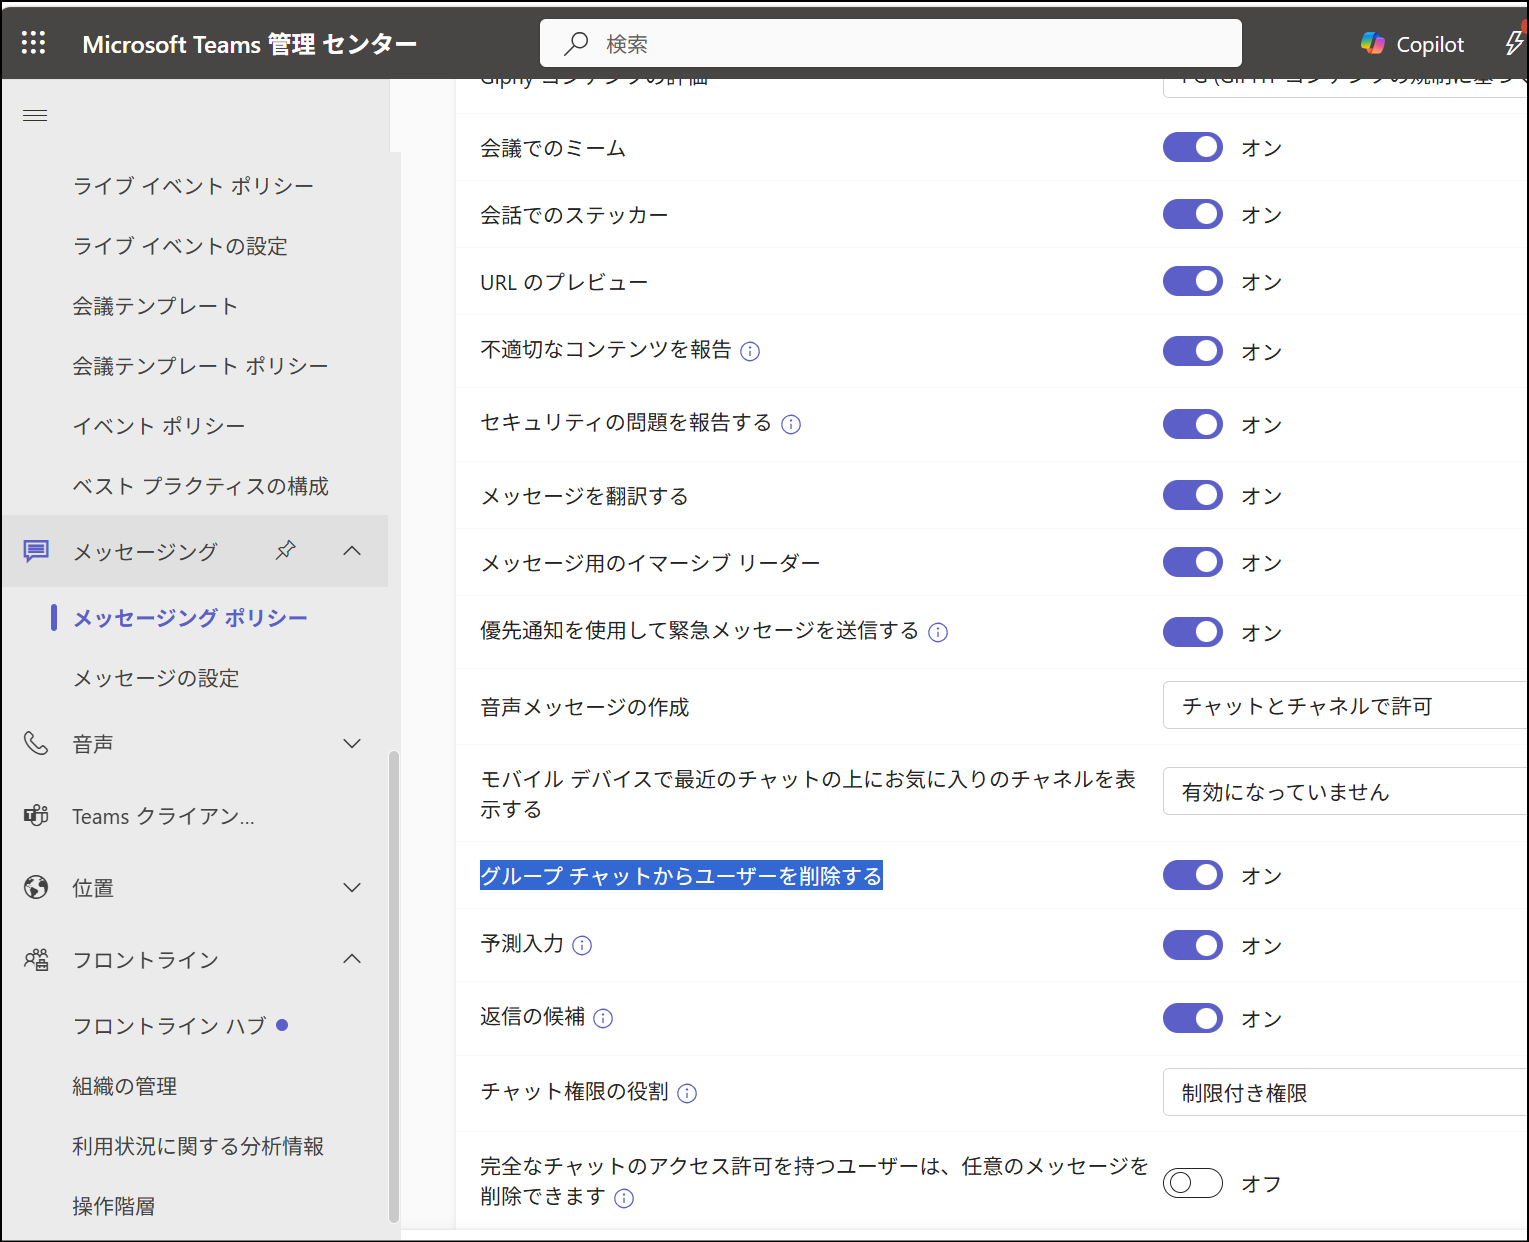1529x1242 pixels.
Task: Collapse the フロントライン section chevron
Action: click(352, 958)
